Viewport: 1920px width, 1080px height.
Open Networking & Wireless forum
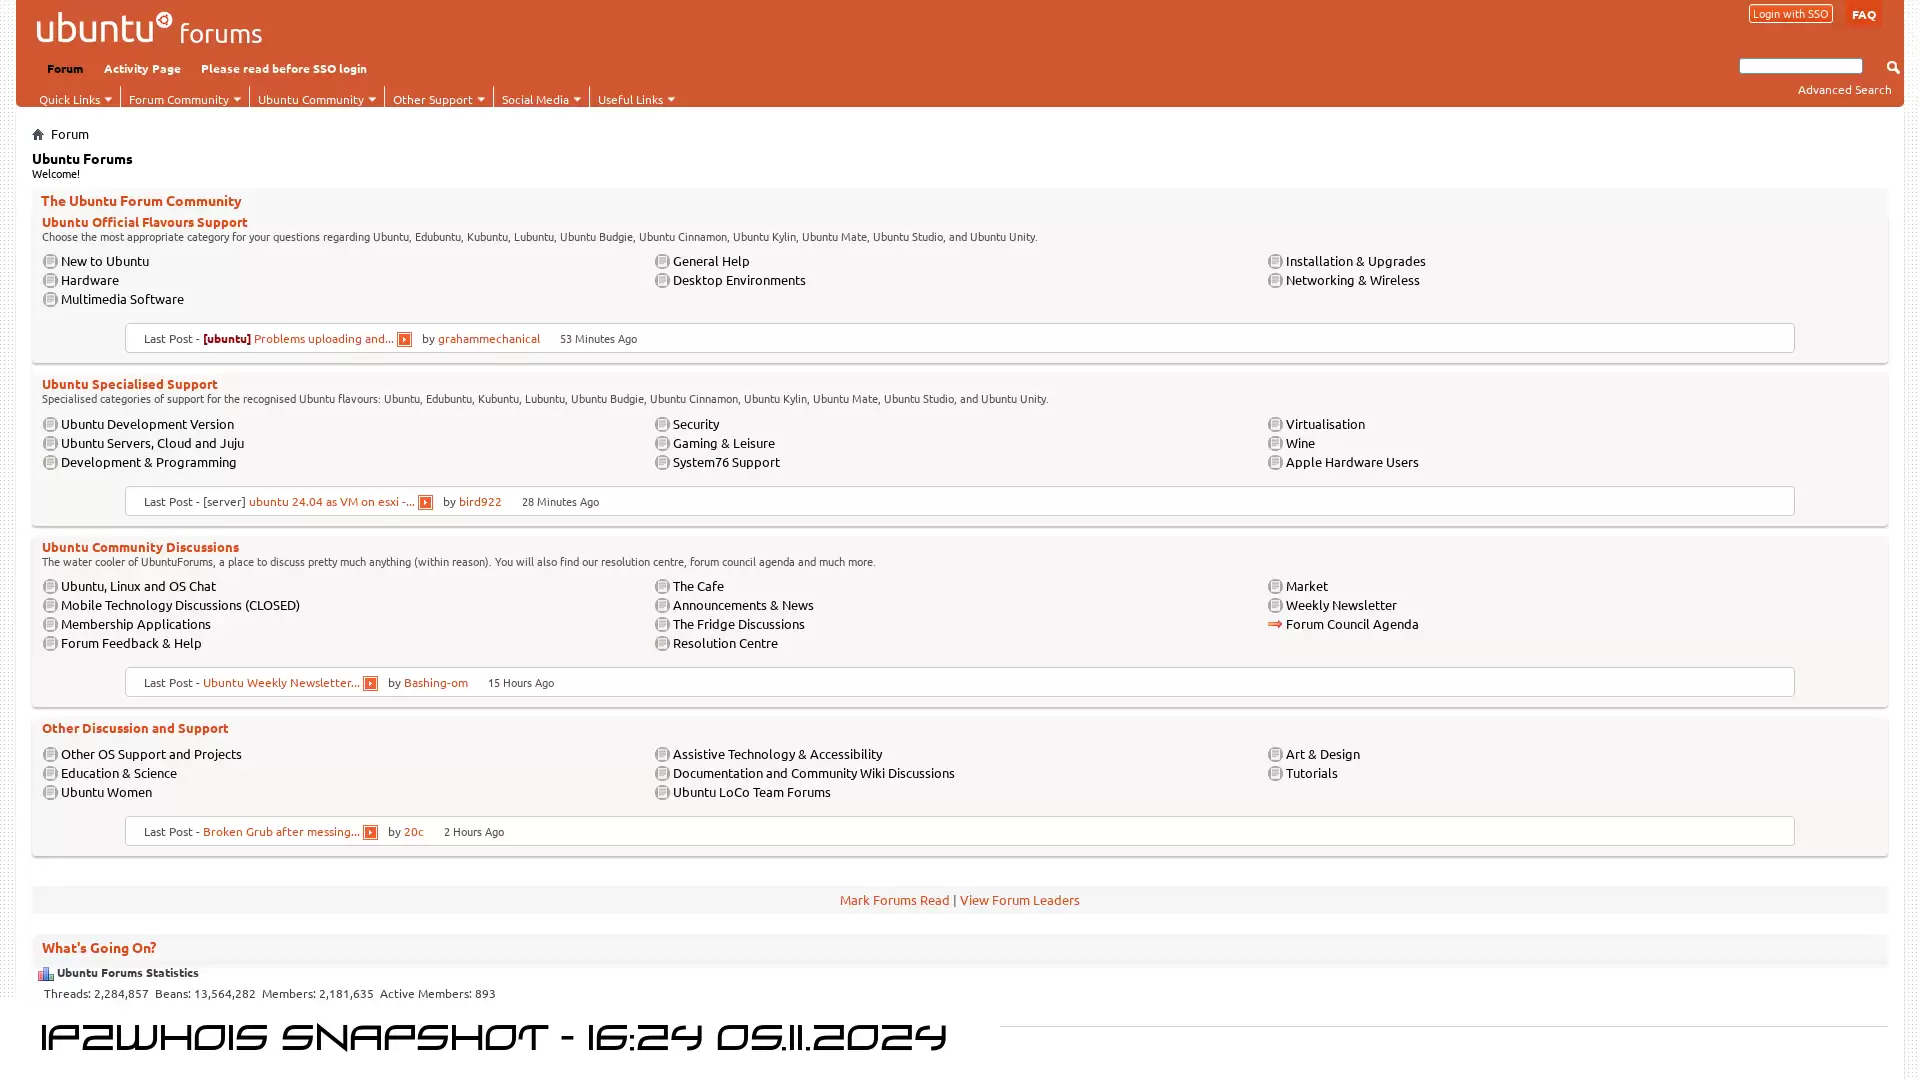(x=1352, y=281)
